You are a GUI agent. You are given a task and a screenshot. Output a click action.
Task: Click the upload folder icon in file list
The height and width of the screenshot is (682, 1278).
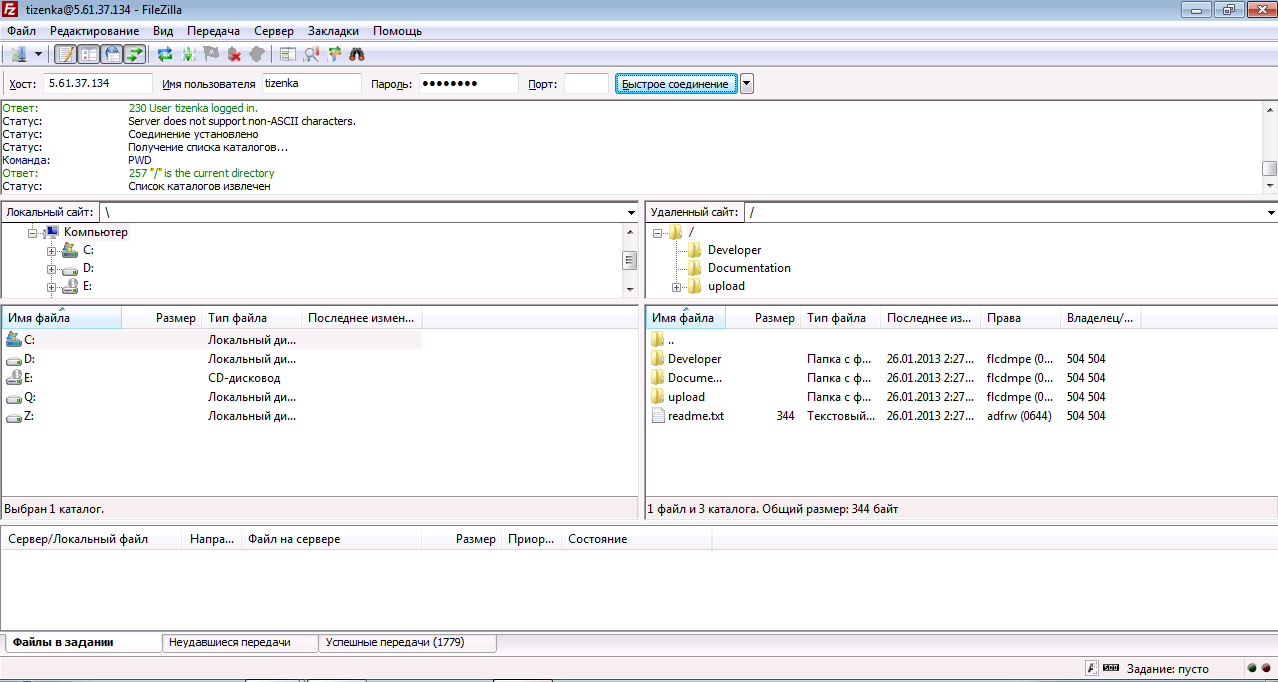[x=658, y=397]
